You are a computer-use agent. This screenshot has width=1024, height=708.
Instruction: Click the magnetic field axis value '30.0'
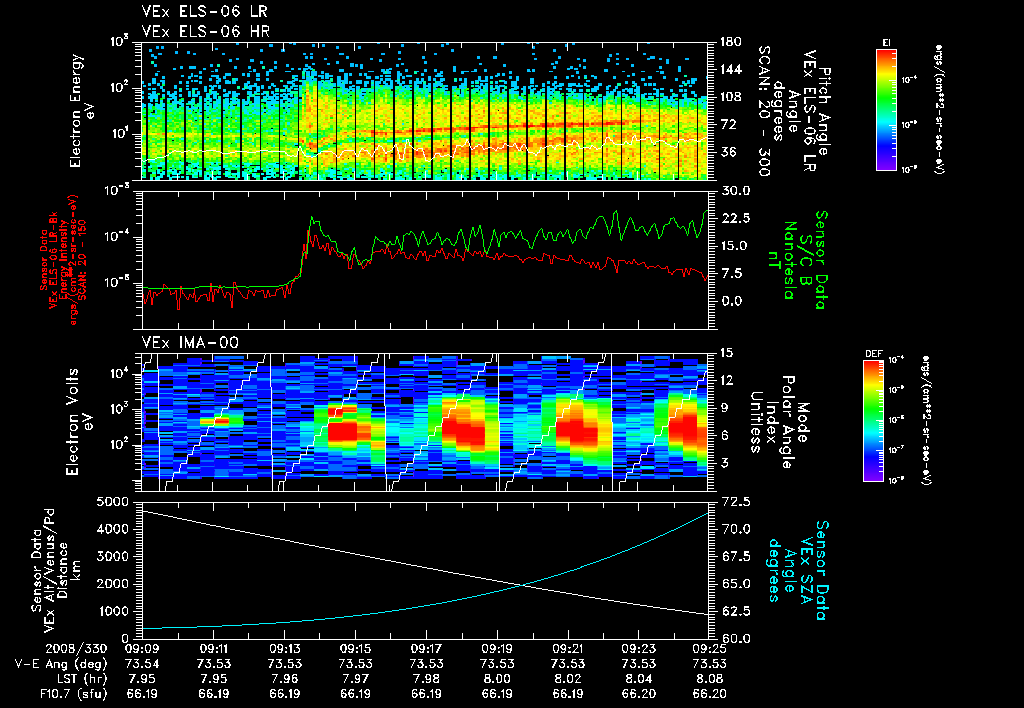point(735,191)
